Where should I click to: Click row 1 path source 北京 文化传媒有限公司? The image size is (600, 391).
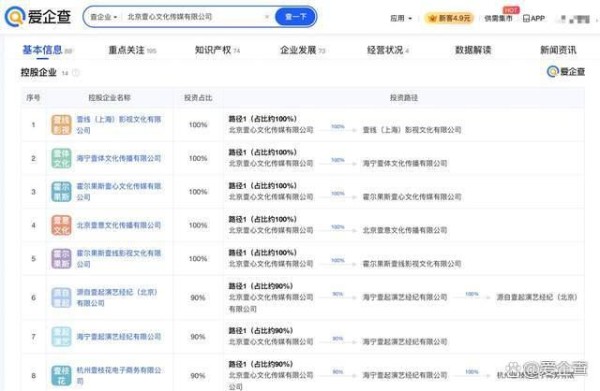(x=271, y=130)
